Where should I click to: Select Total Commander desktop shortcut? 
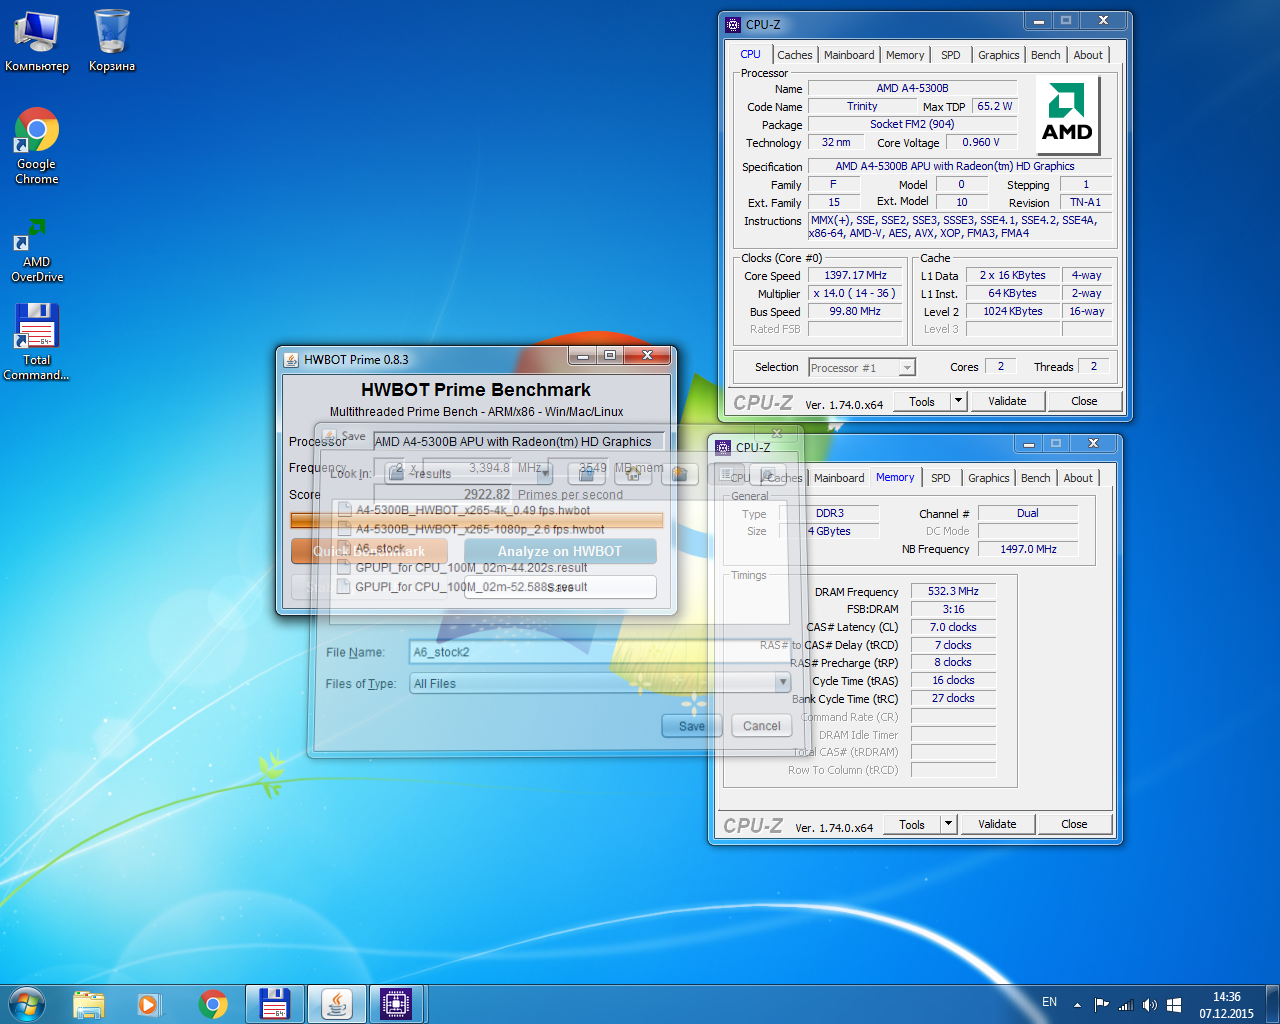pyautogui.click(x=37, y=342)
